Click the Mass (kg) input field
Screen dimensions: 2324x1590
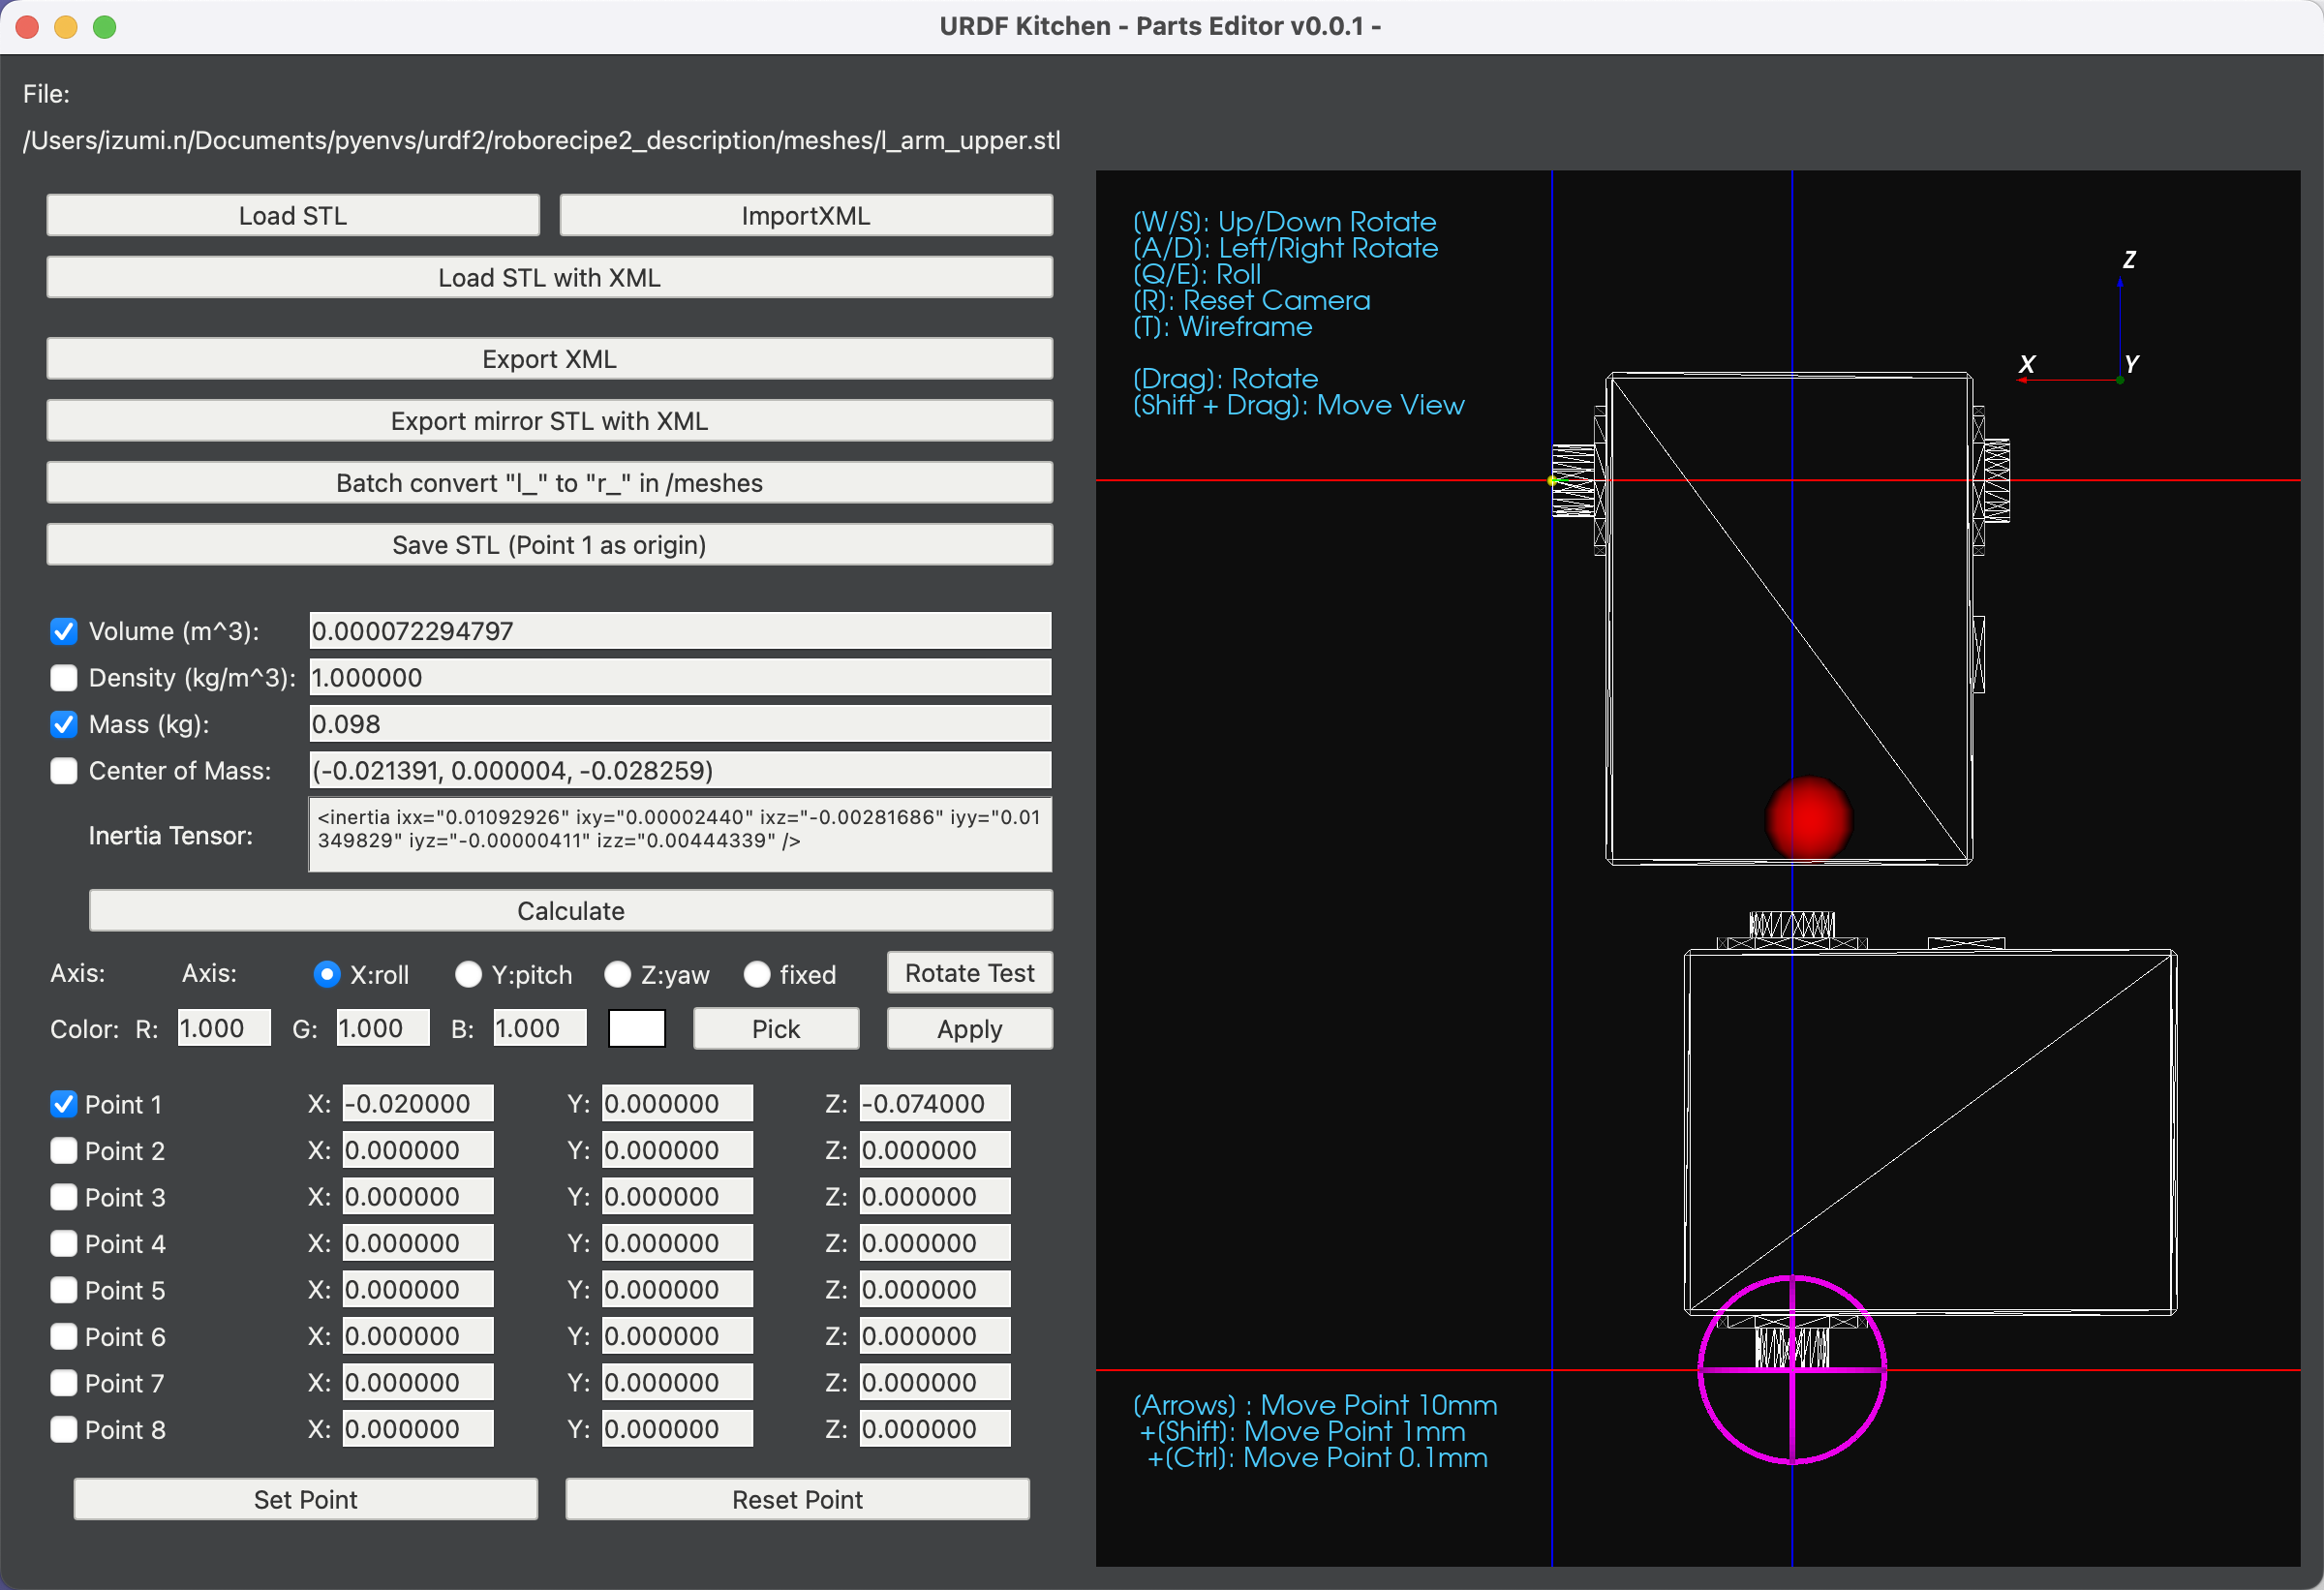tap(680, 724)
